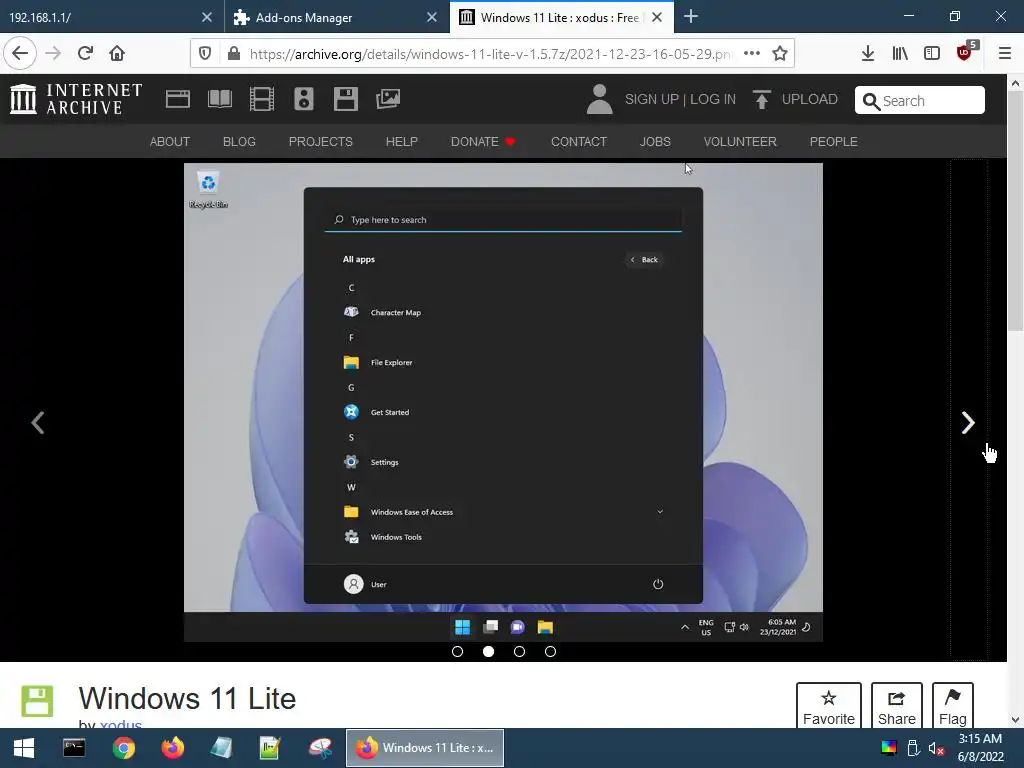Open the Texts book icon
The width and height of the screenshot is (1024, 768).
coord(220,99)
